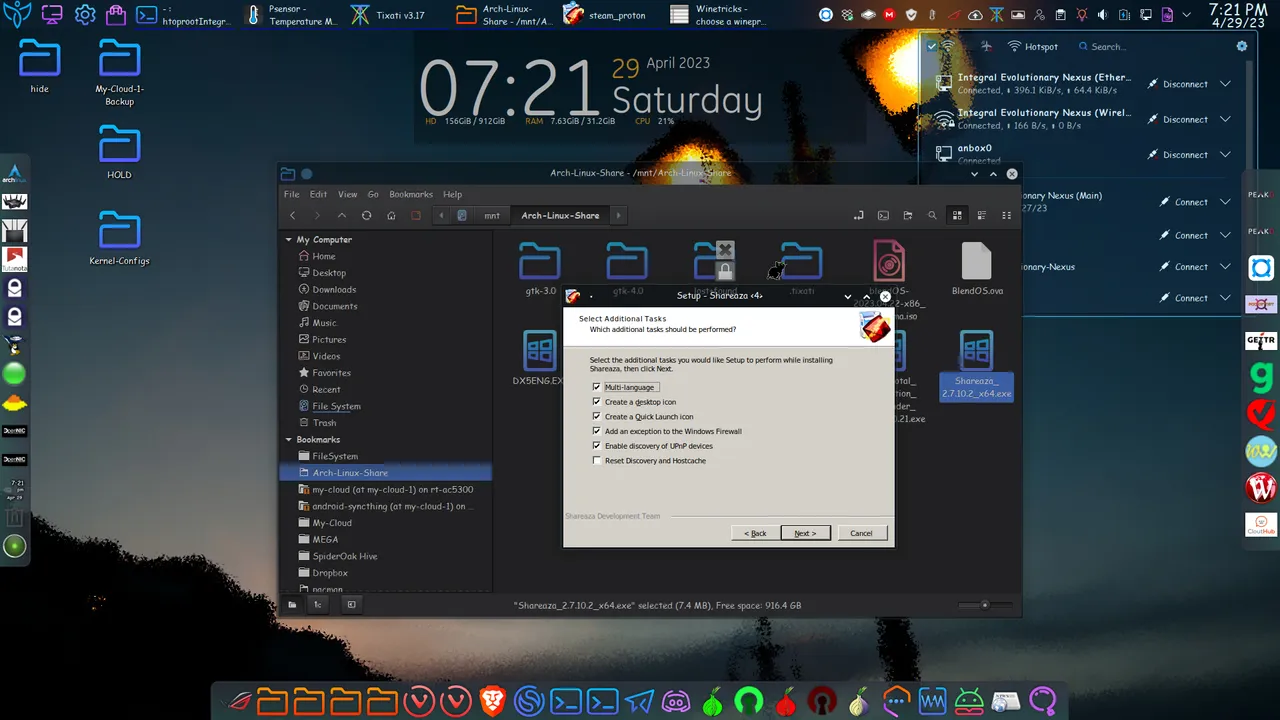The height and width of the screenshot is (720, 1280).
Task: Switch to compact view
Action: 1006,215
